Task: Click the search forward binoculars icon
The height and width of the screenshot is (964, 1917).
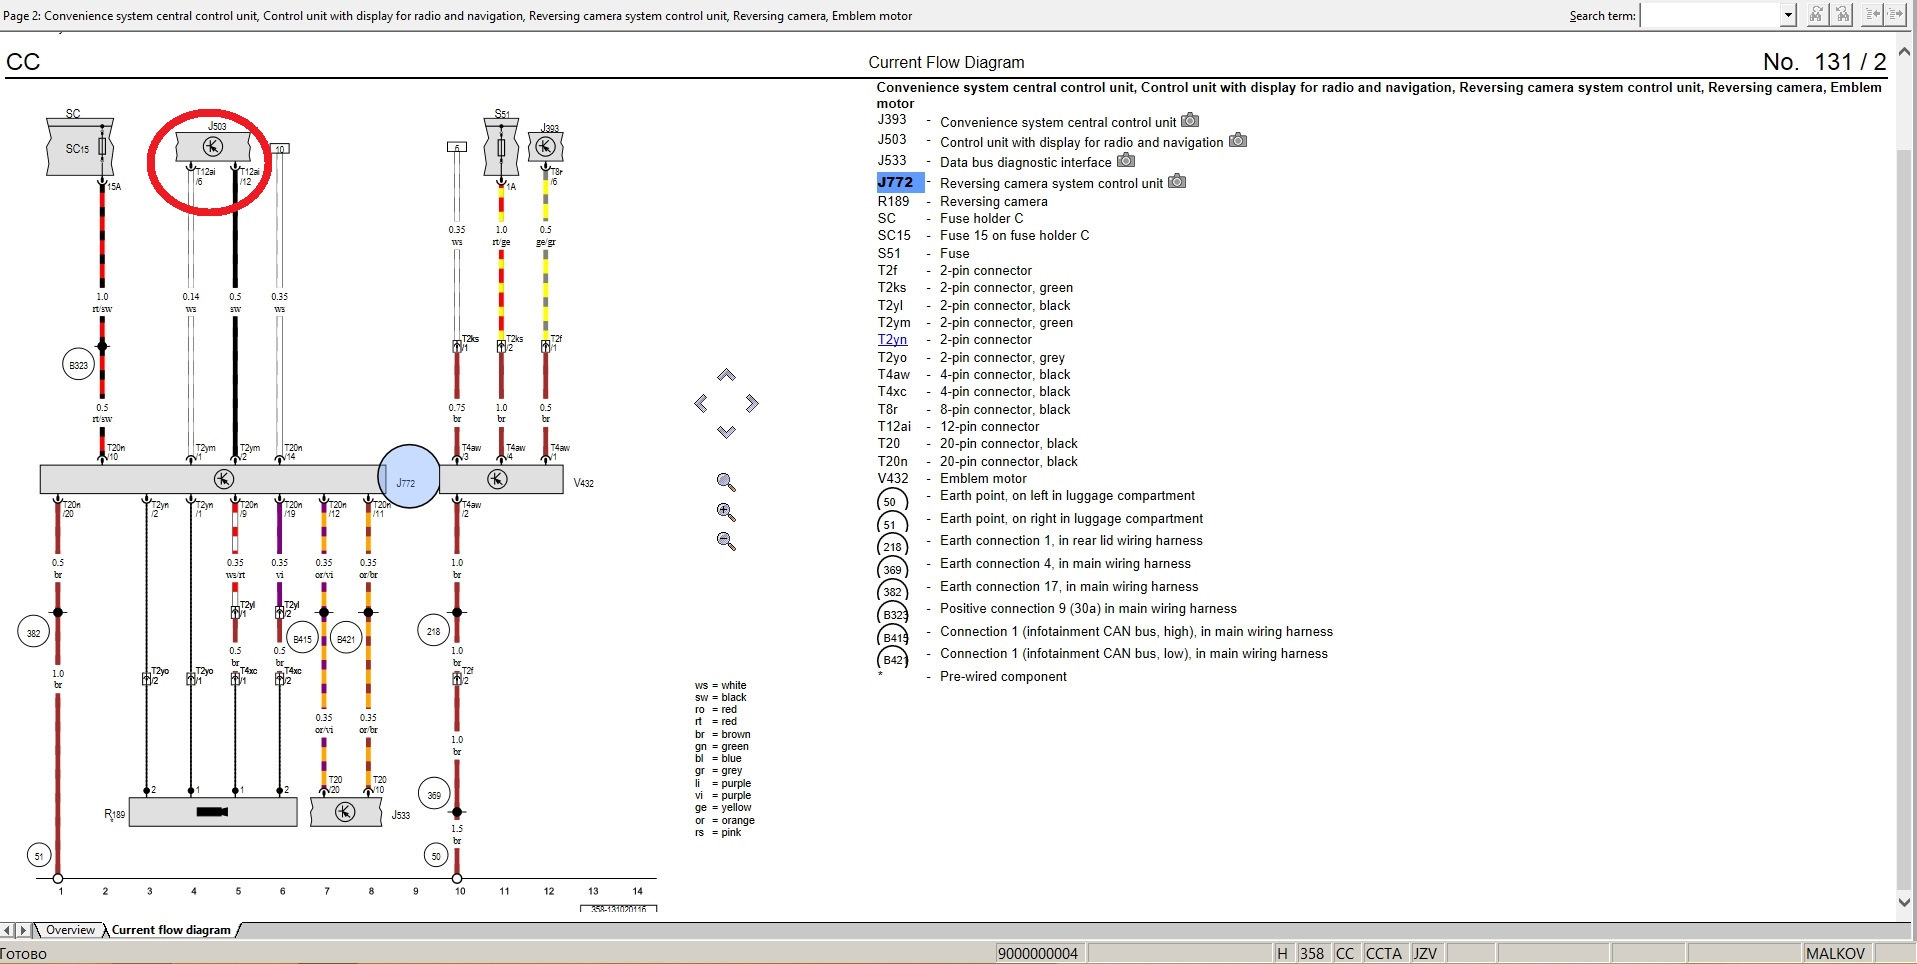Action: pos(1816,14)
